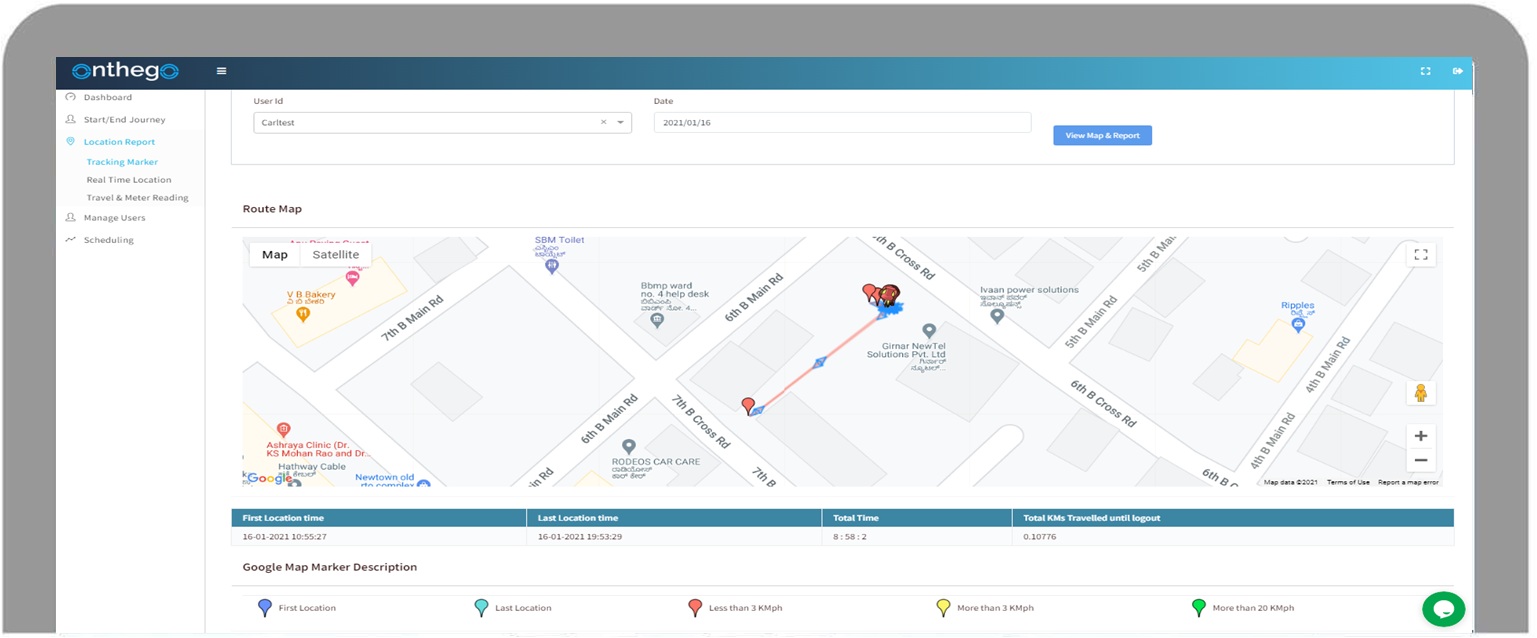Switch map to Map view
Image resolution: width=1537 pixels, height=638 pixels.
275,255
